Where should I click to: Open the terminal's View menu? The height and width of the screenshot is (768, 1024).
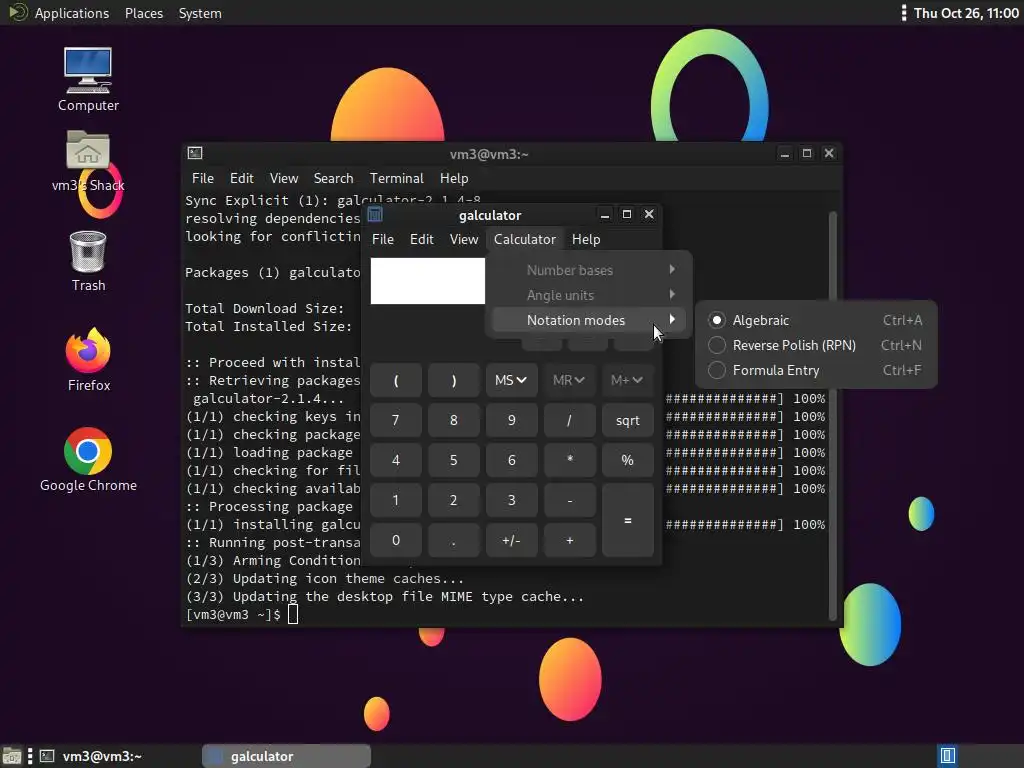pos(283,178)
